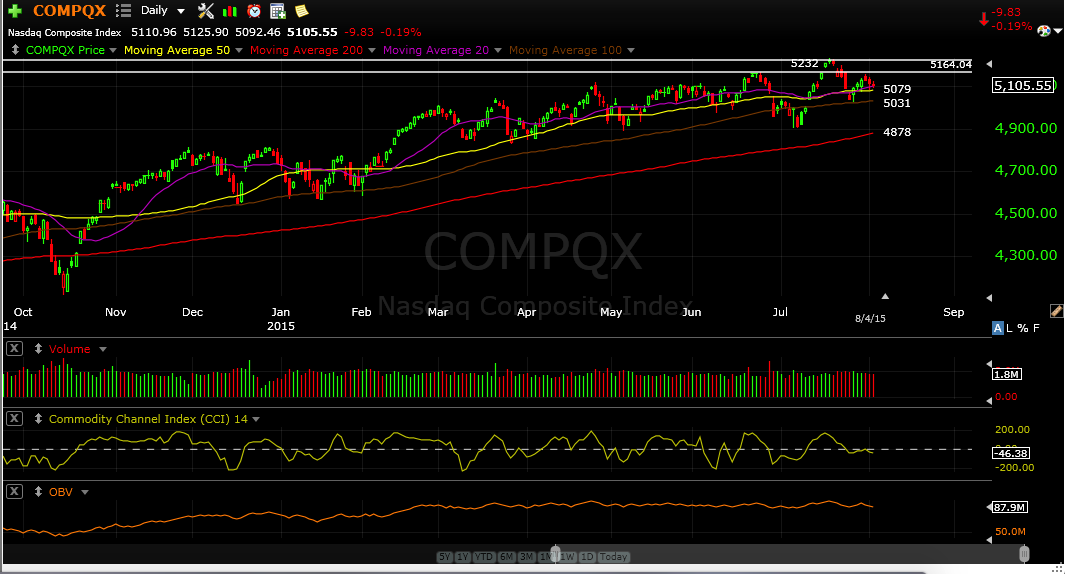Click the right-end timeline scroll handle

1024,554
